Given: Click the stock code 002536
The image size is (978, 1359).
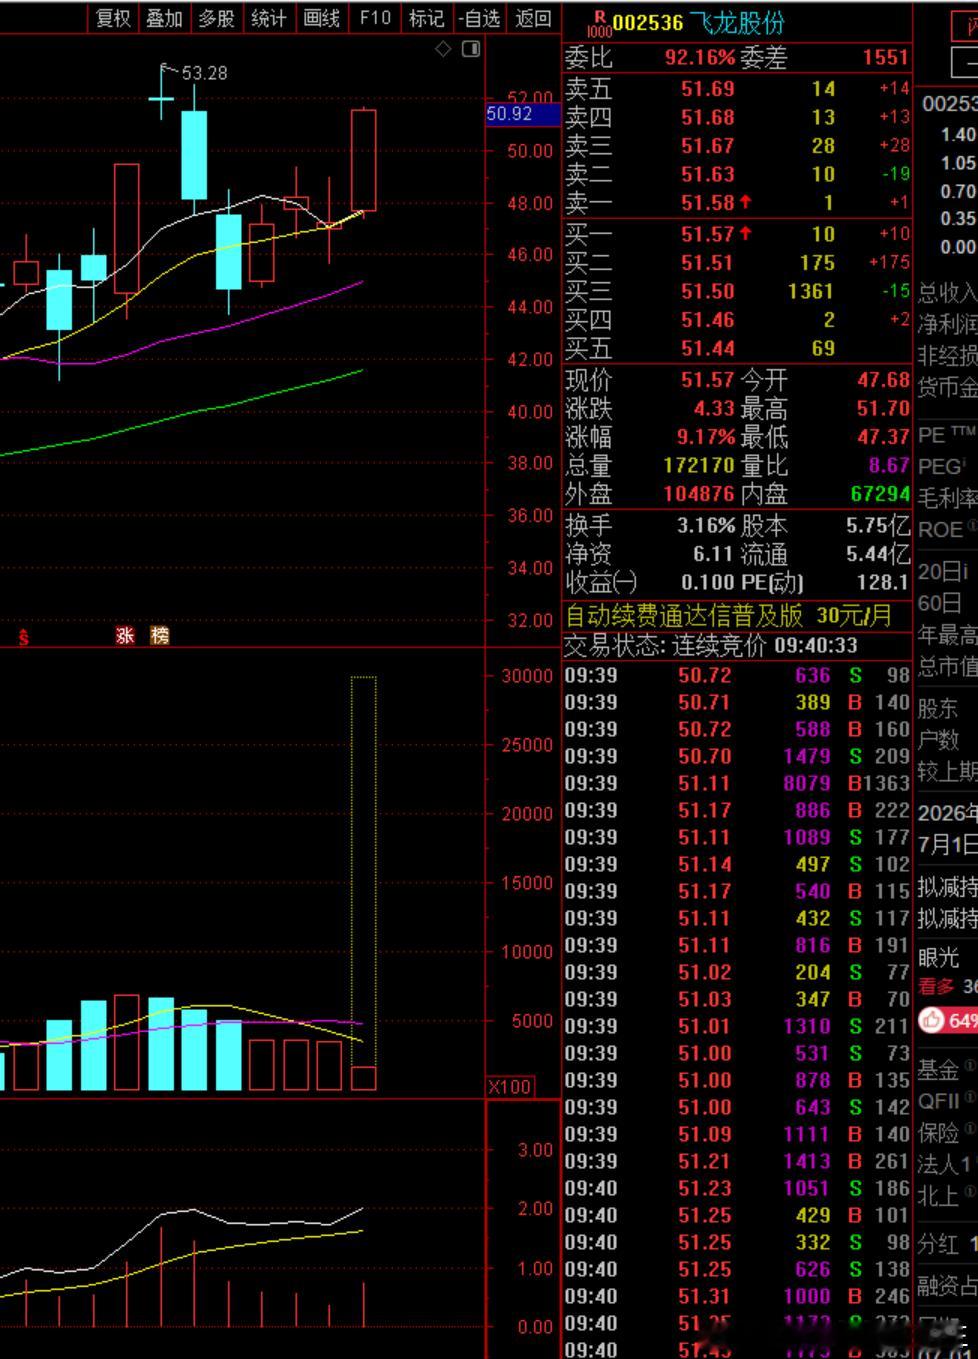Looking at the screenshot, I should [648, 23].
